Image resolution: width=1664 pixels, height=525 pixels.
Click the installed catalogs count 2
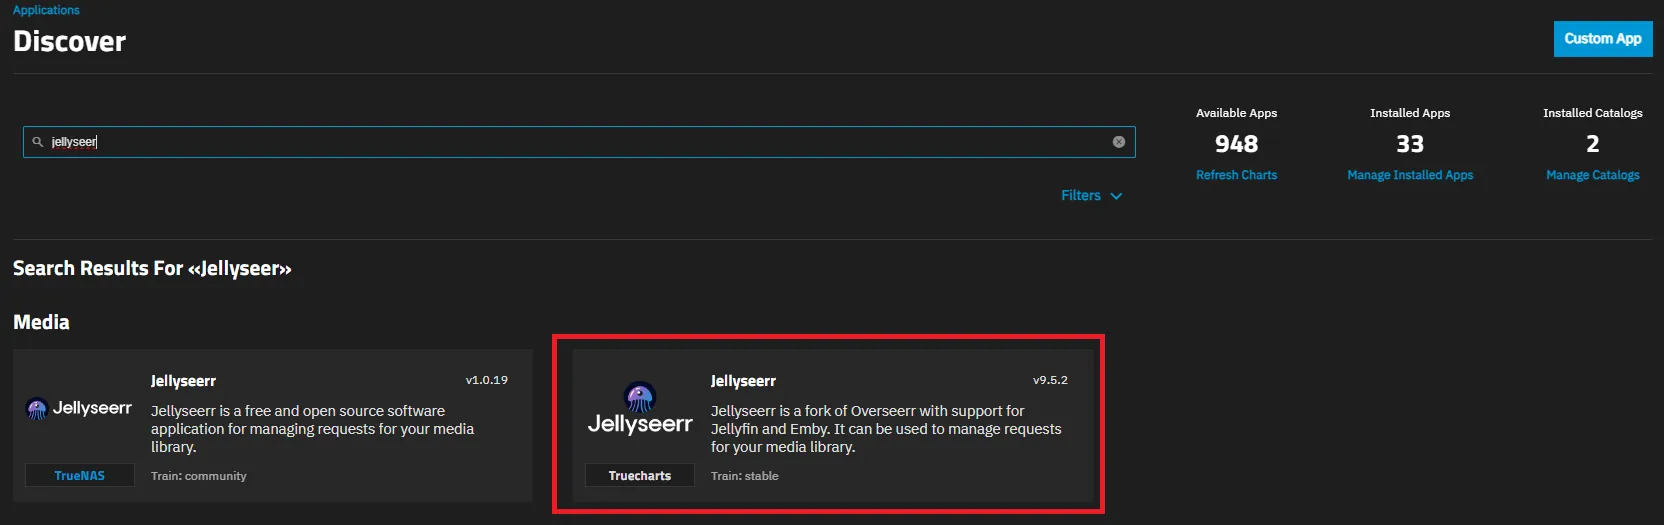click(1593, 144)
